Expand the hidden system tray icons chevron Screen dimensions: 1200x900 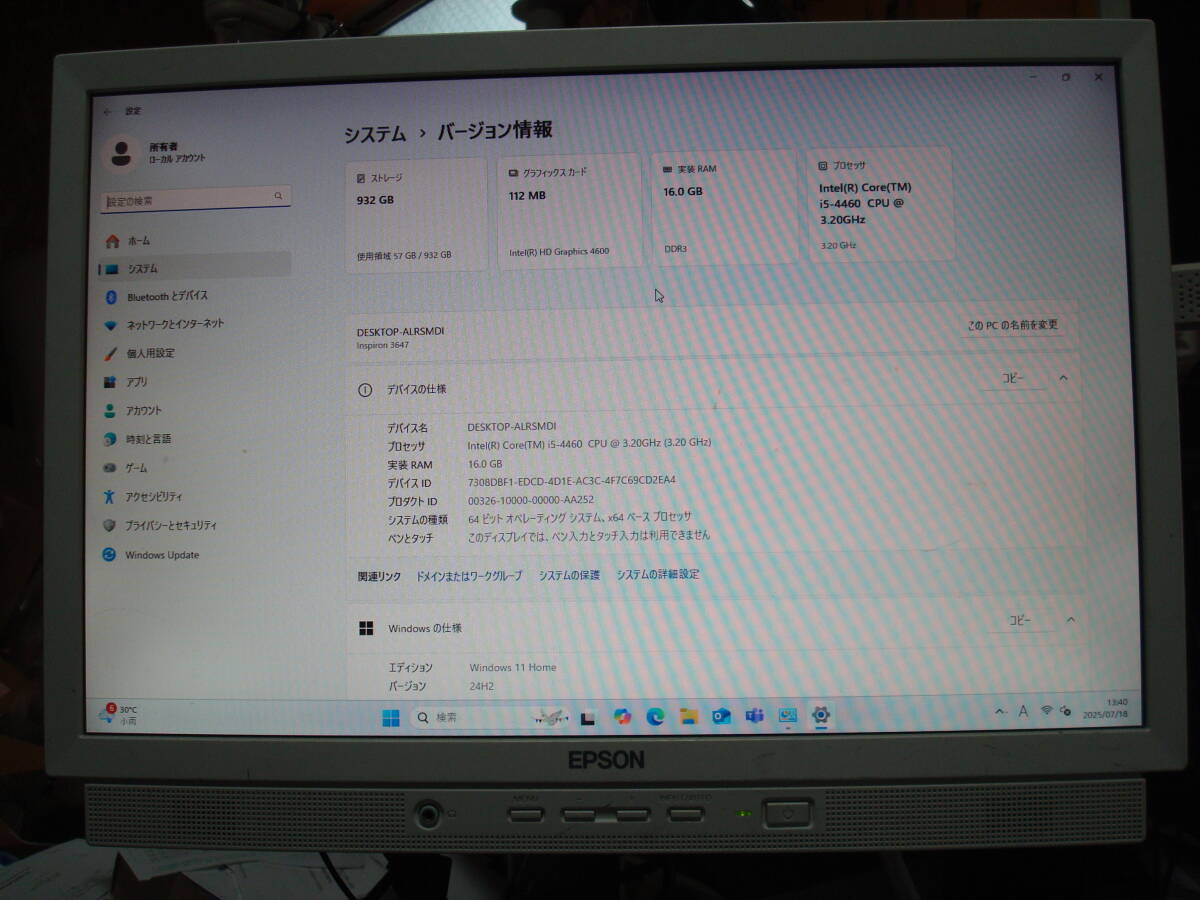(x=1001, y=712)
